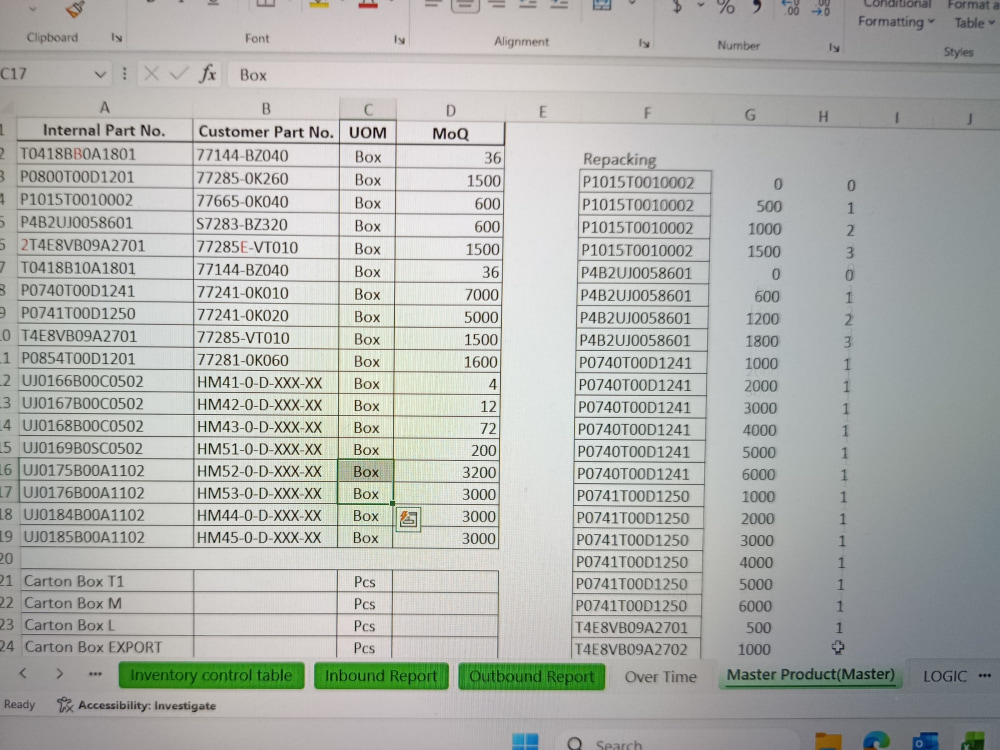1000x750 pixels.
Task: Select cell UJ0185B00A1102
Action: pyautogui.click(x=107, y=537)
